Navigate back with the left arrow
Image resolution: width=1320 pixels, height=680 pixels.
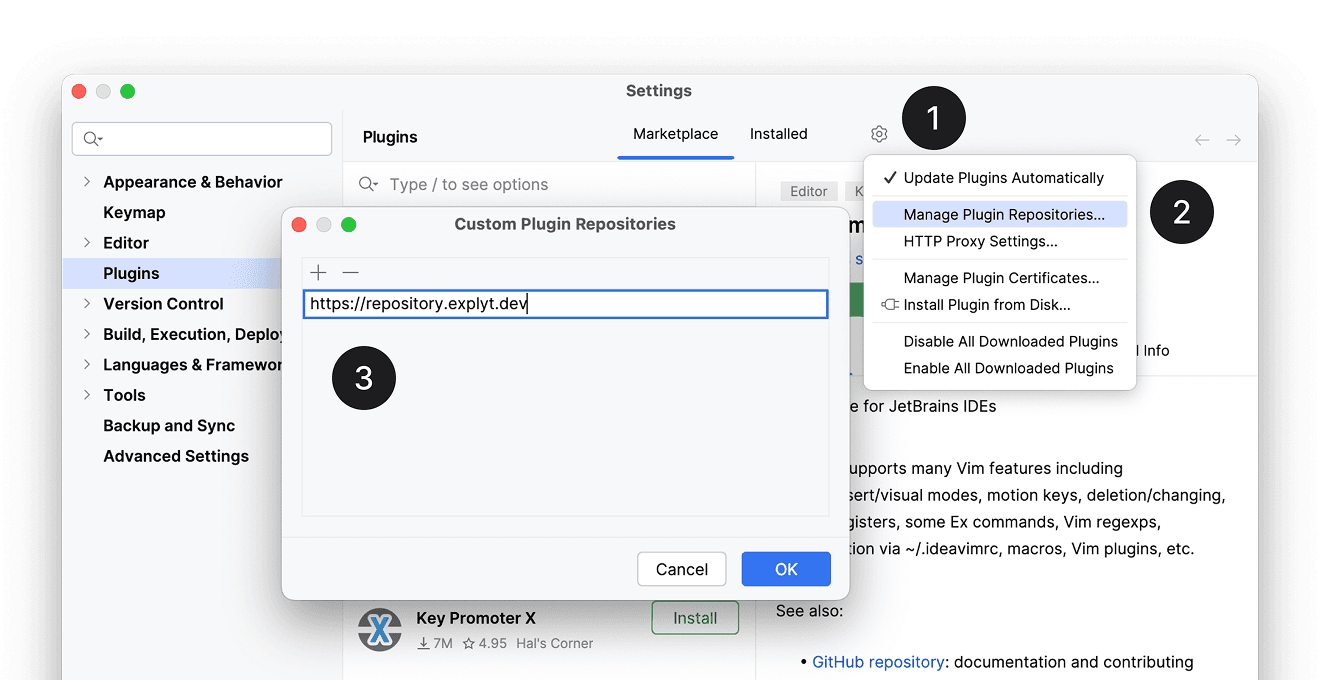1202,140
